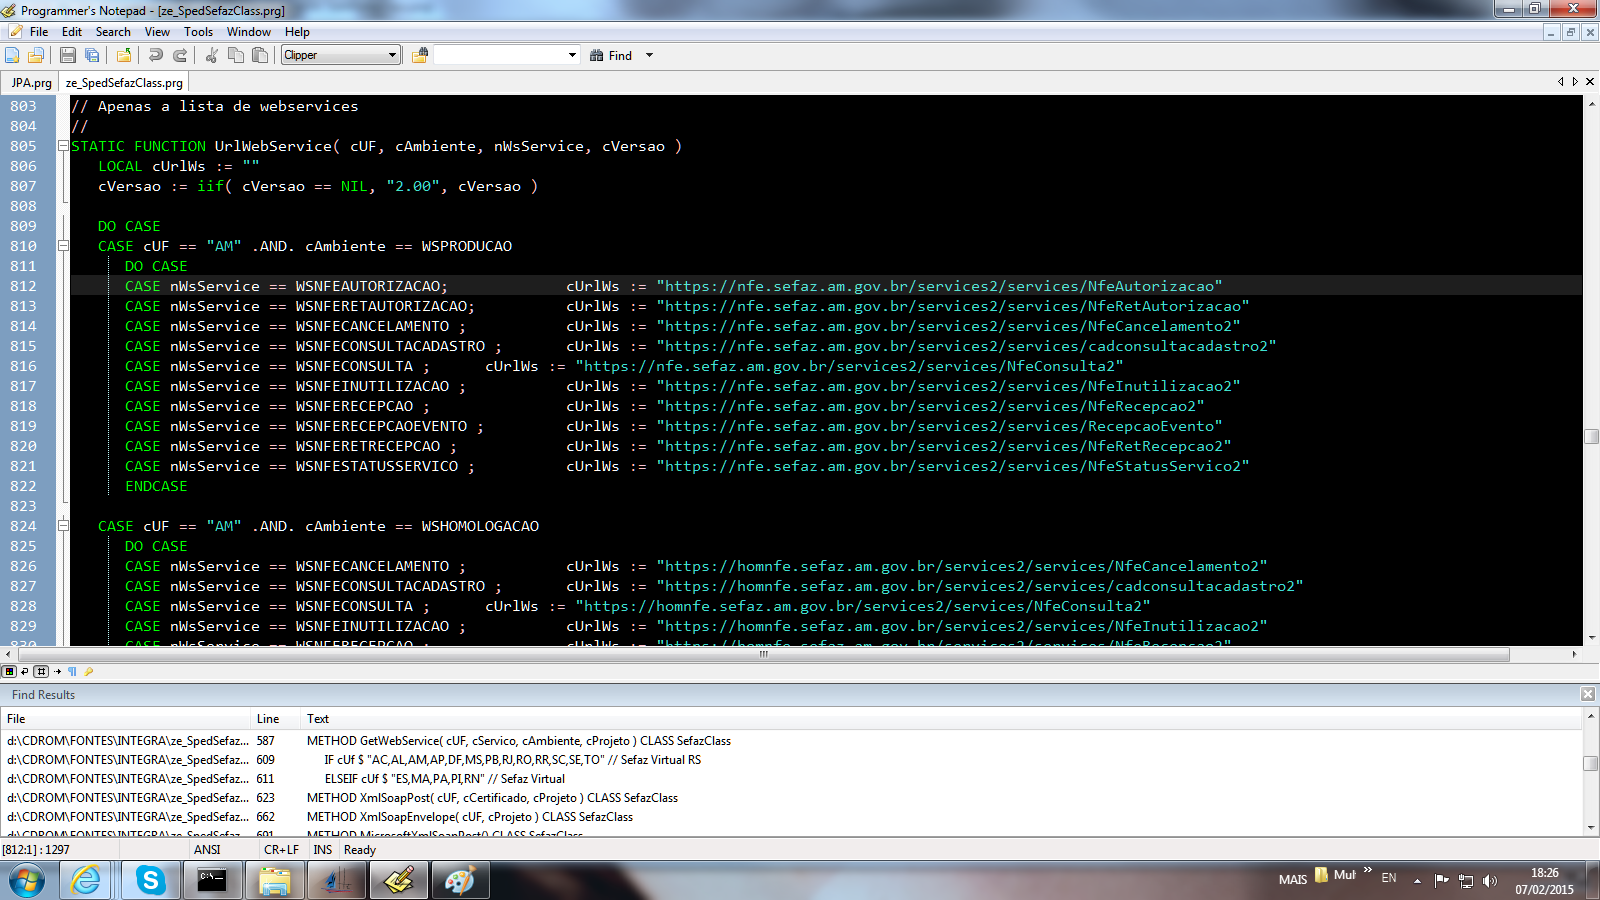1600x900 pixels.
Task: Click the Cut scissors icon
Action: (212, 55)
